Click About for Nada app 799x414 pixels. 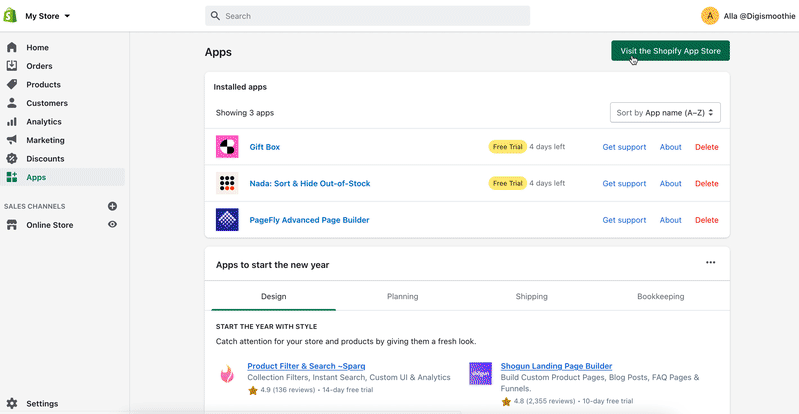pos(671,184)
